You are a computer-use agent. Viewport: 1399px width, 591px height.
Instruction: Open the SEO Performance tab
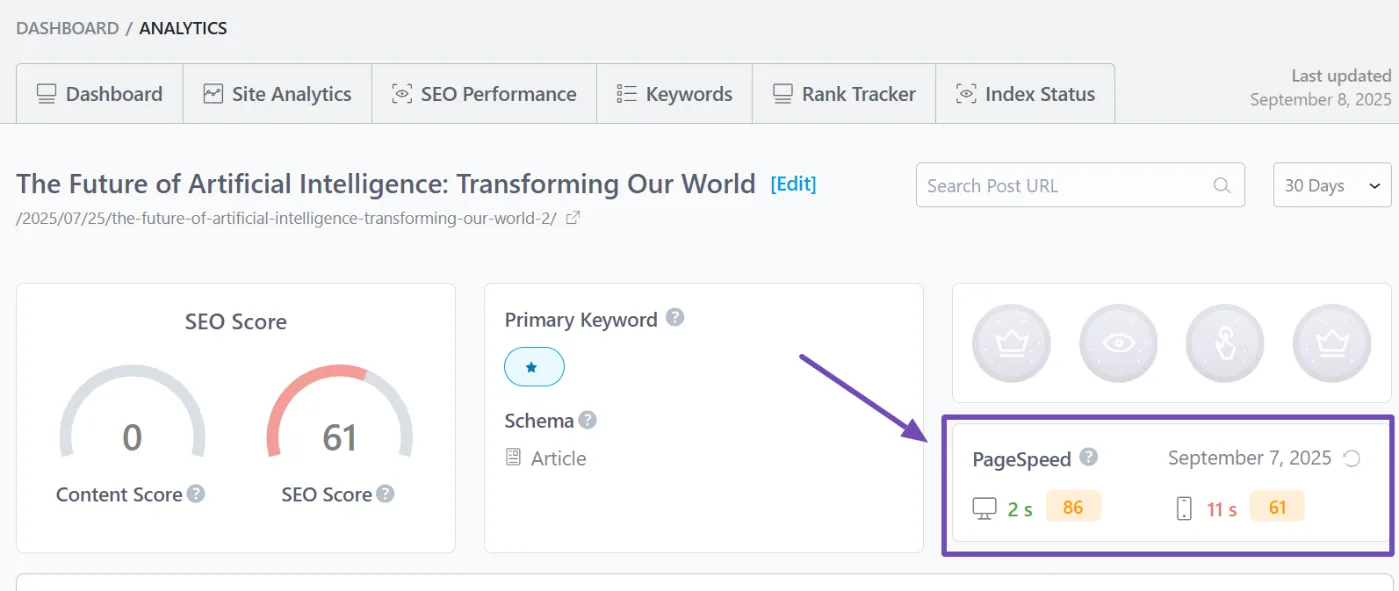click(x=484, y=94)
